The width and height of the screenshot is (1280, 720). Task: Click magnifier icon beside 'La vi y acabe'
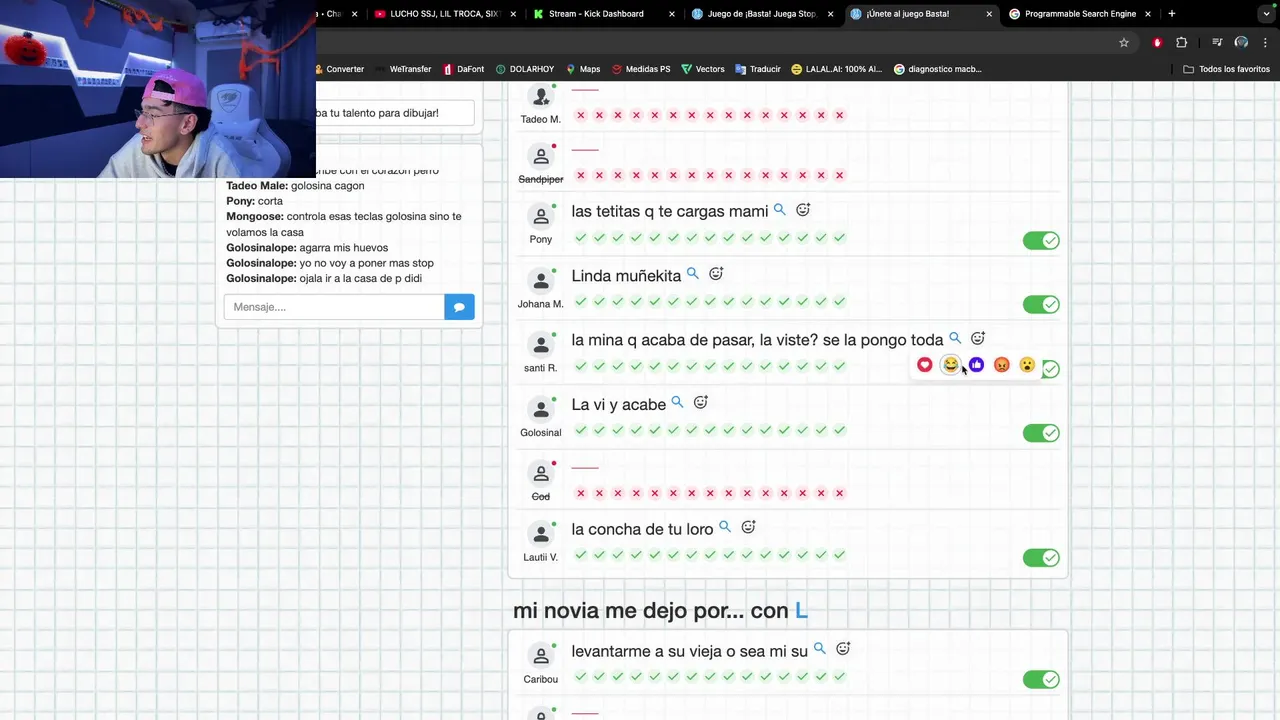coord(677,402)
